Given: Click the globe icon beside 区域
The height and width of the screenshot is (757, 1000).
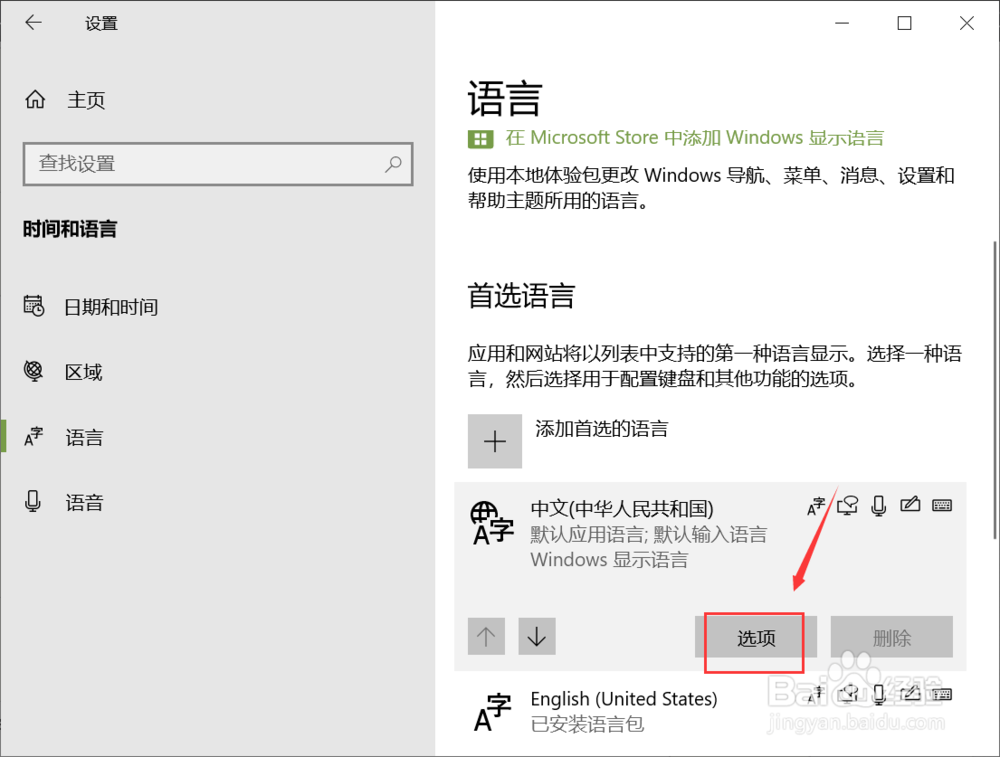Looking at the screenshot, I should pos(33,371).
